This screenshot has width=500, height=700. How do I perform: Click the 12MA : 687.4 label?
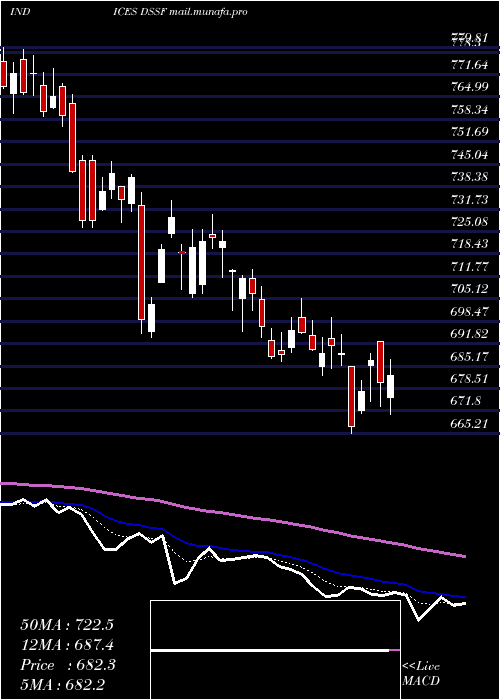point(67,645)
